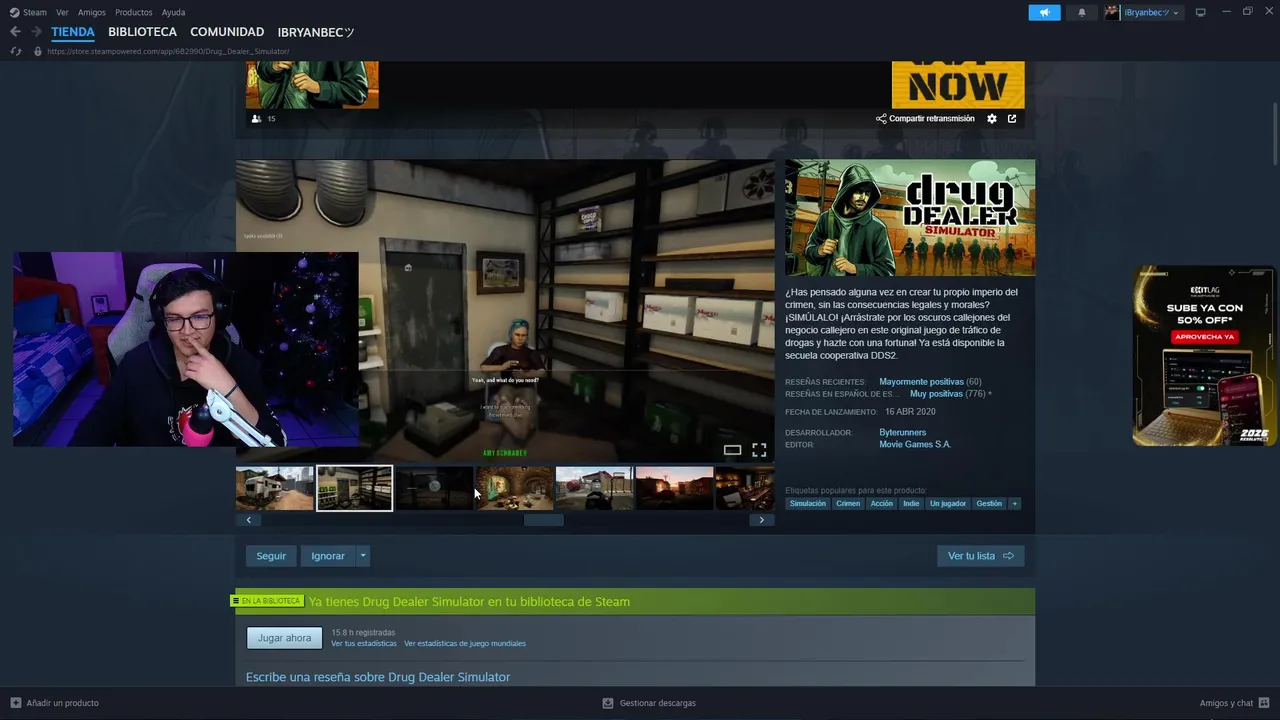Open the Muy positivas Spanish reviews
This screenshot has height=720, width=1280.
coord(936,394)
